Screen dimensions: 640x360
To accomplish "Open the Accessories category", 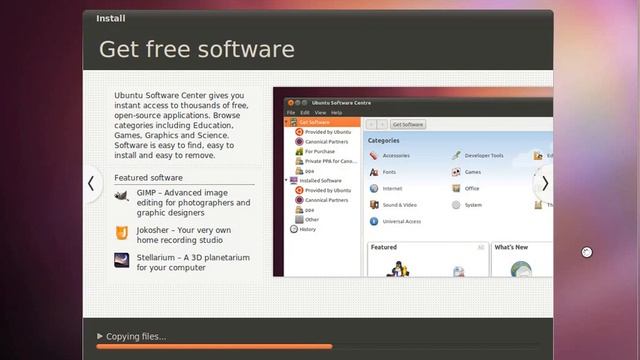I will (390, 156).
